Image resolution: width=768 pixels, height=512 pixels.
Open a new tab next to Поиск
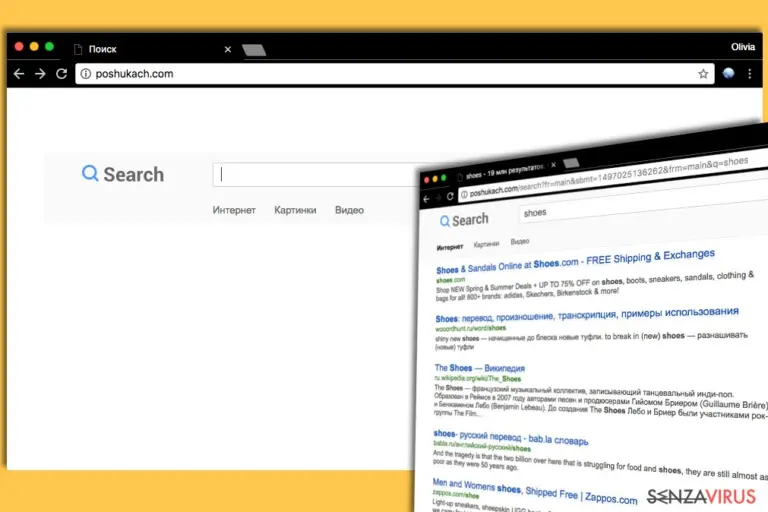click(x=254, y=49)
